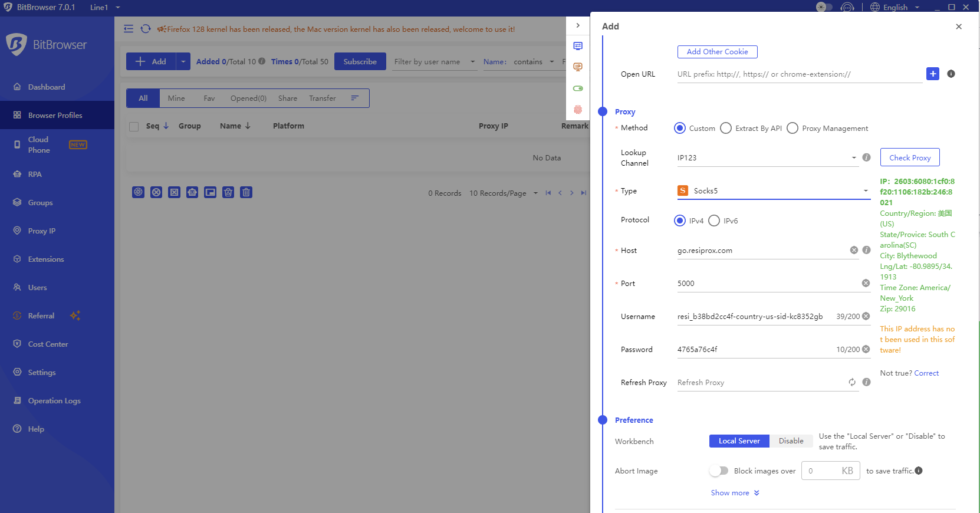This screenshot has height=513, width=980.
Task: Click the Subscribe button
Action: (360, 61)
